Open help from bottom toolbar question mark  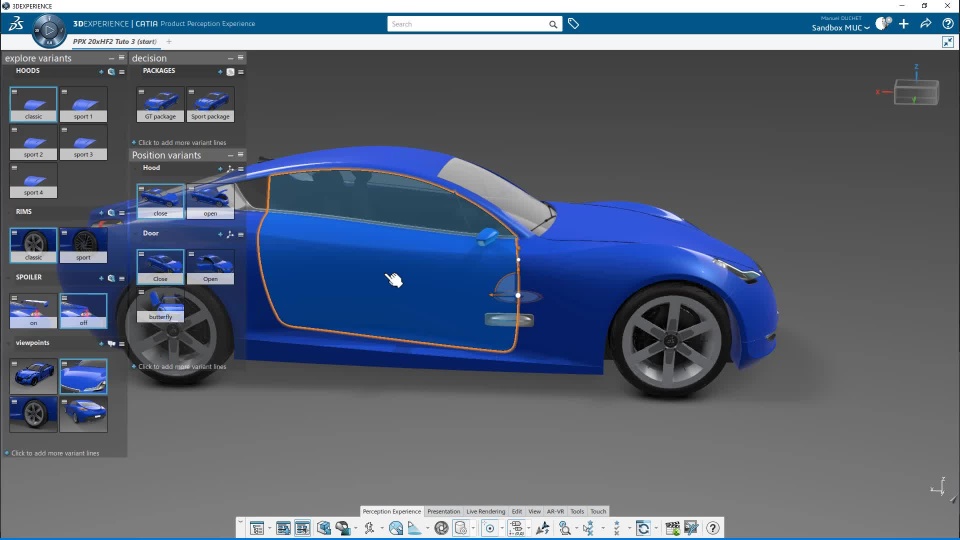pos(713,528)
